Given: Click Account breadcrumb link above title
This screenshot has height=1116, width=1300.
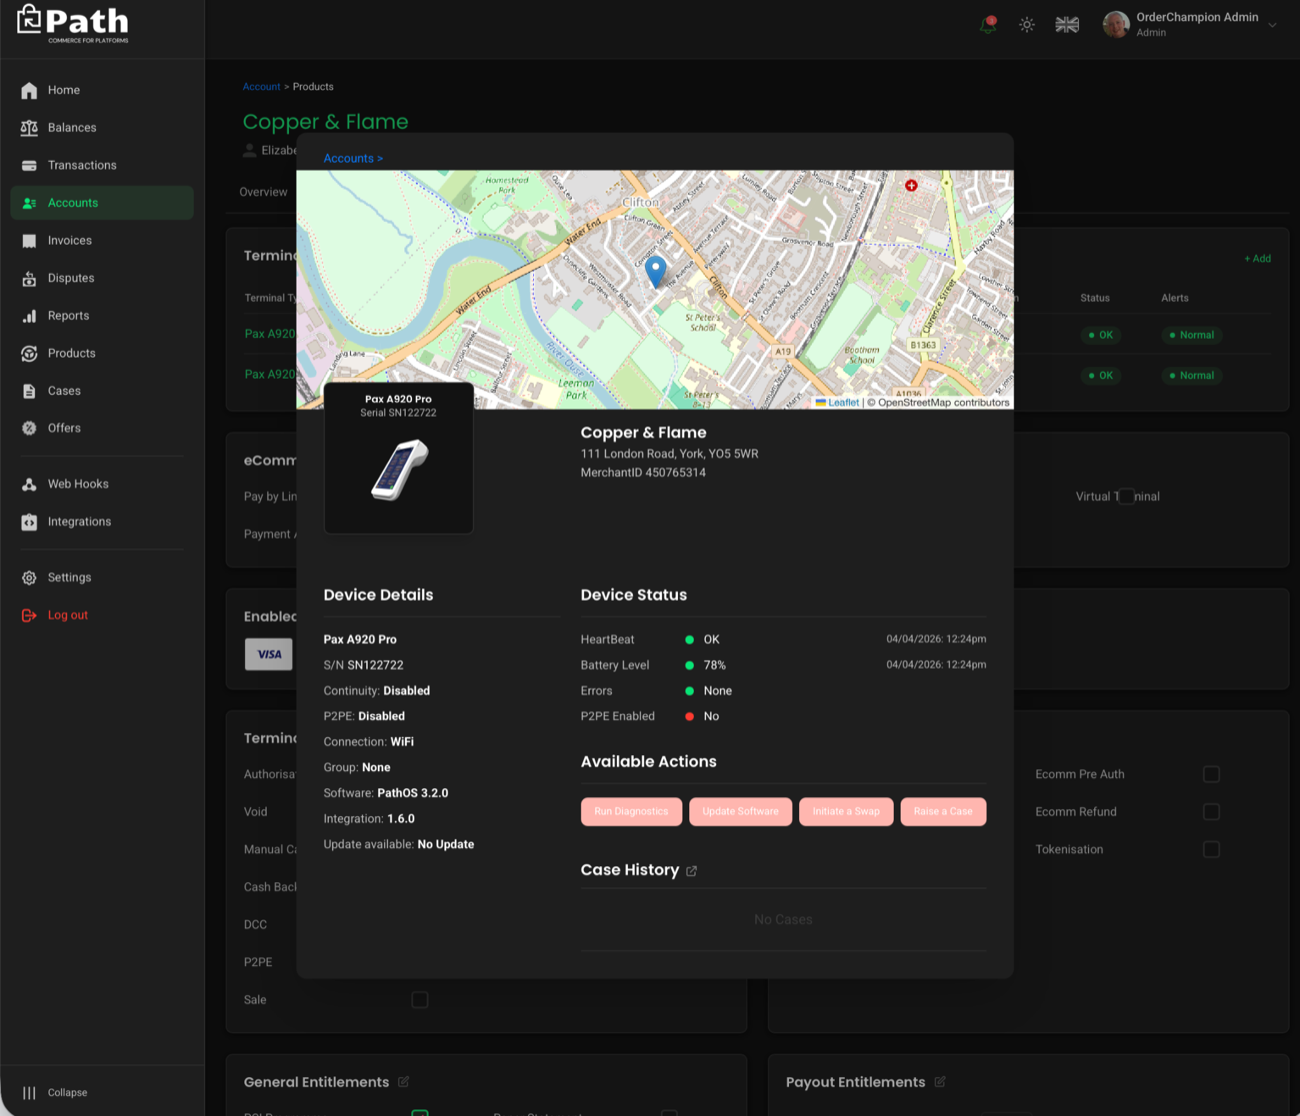Looking at the screenshot, I should pos(261,87).
